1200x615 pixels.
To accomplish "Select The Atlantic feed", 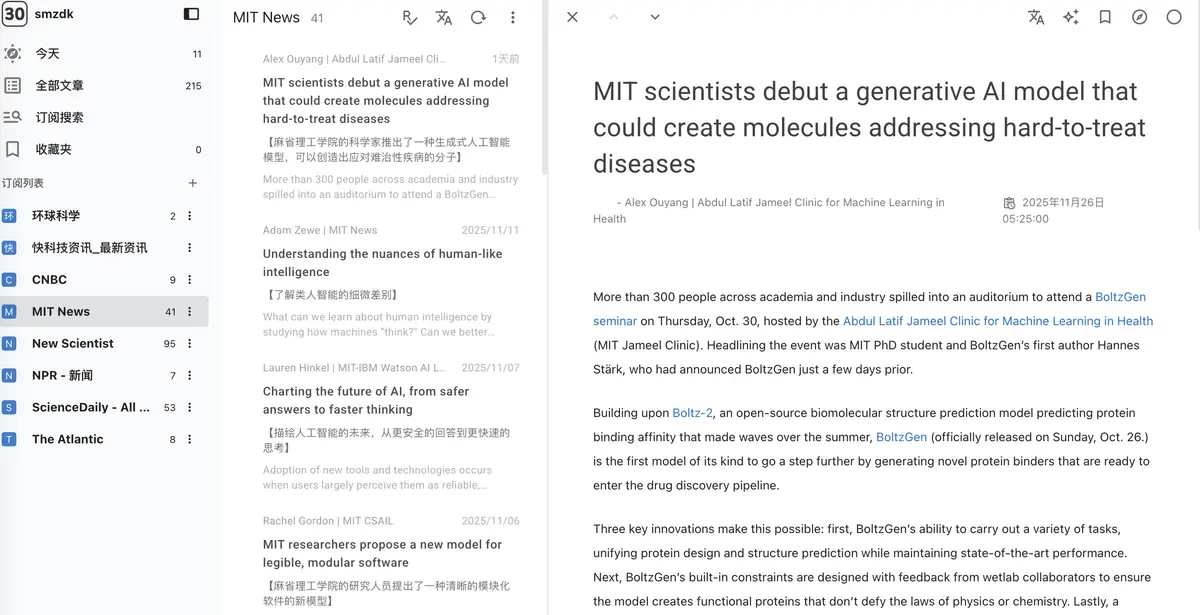I will (67, 439).
